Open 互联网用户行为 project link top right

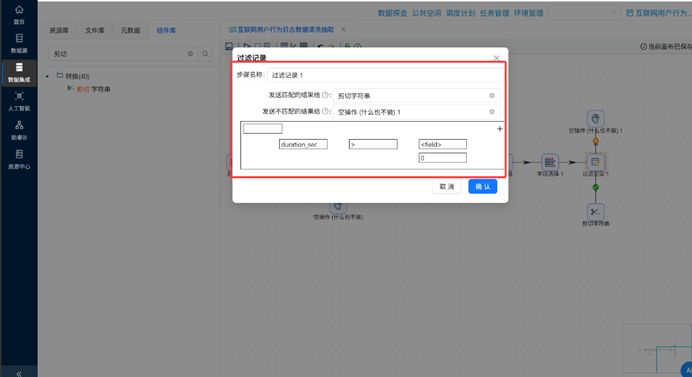coord(658,13)
